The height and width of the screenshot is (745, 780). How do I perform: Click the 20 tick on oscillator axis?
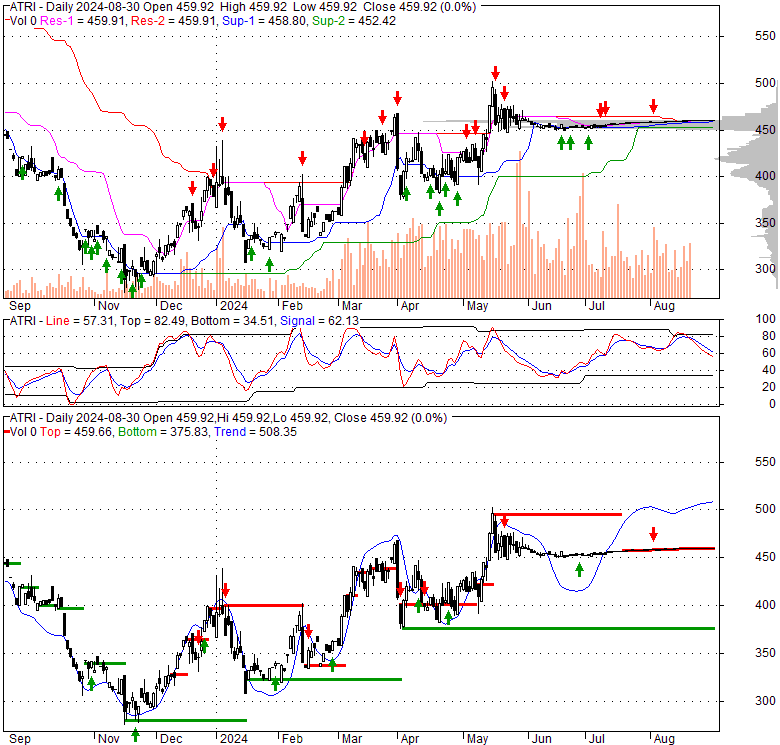769,387
